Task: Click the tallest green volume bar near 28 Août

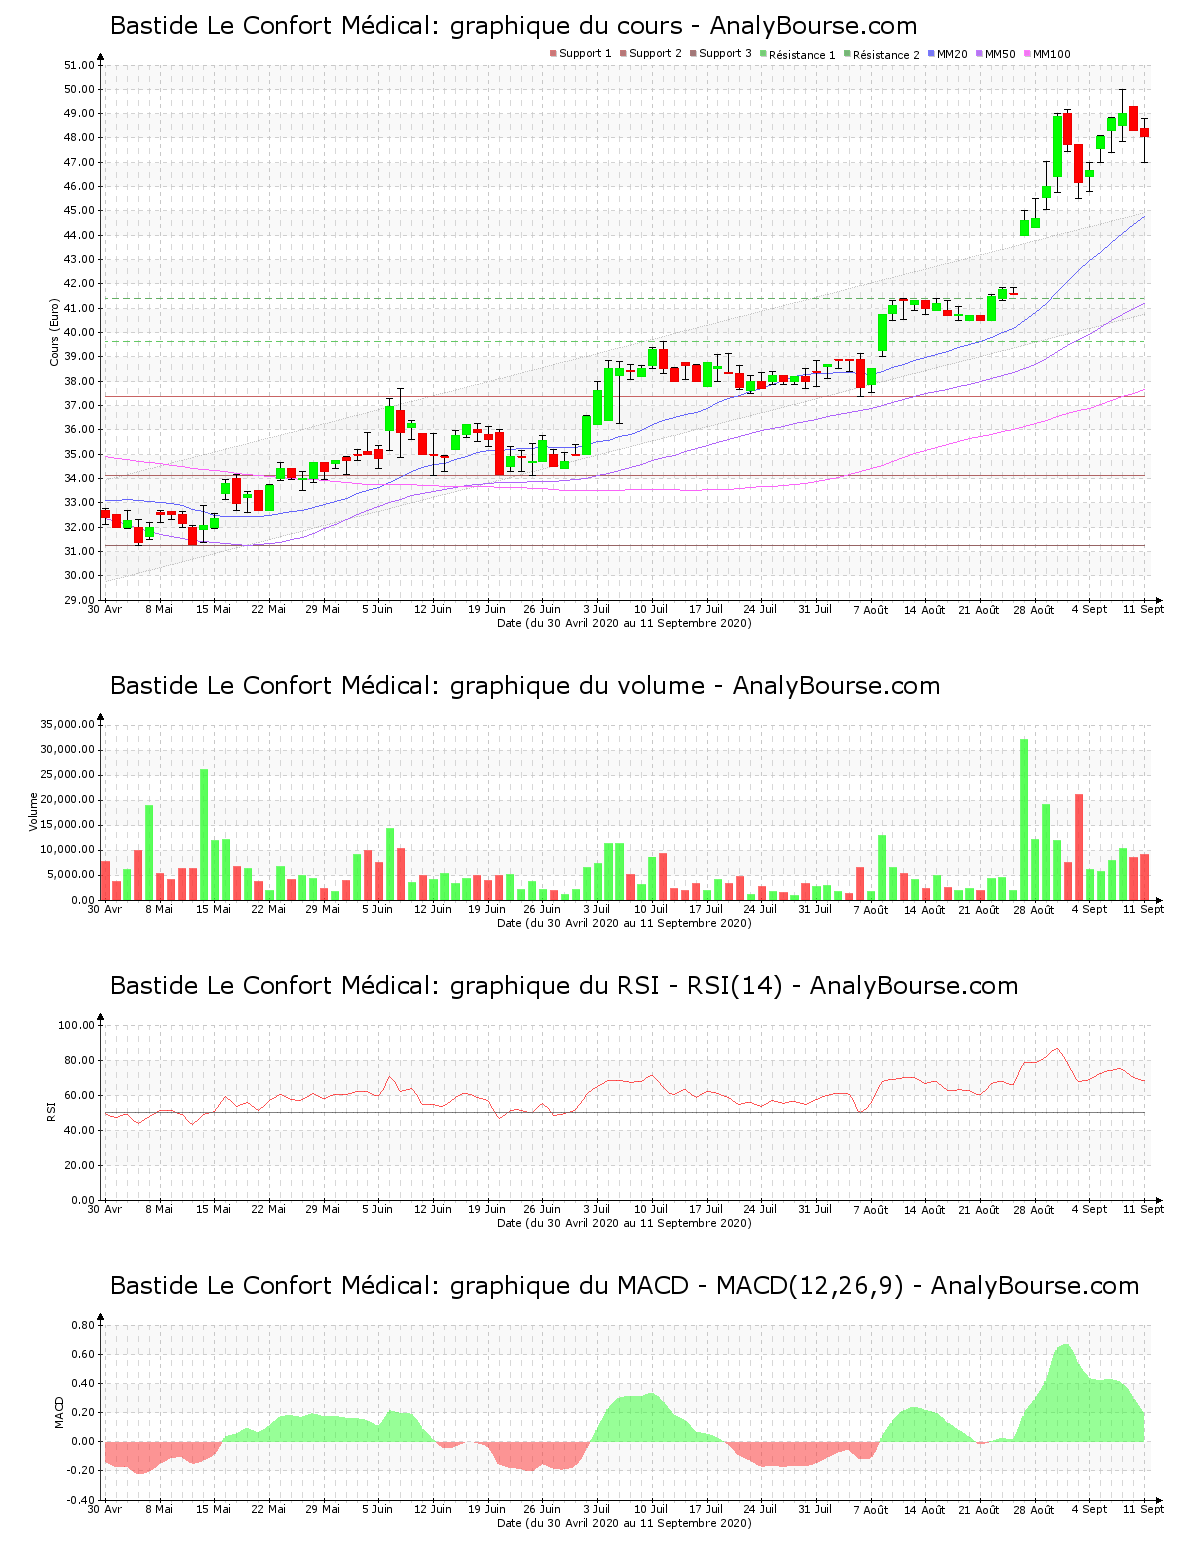Action: coord(1024,820)
